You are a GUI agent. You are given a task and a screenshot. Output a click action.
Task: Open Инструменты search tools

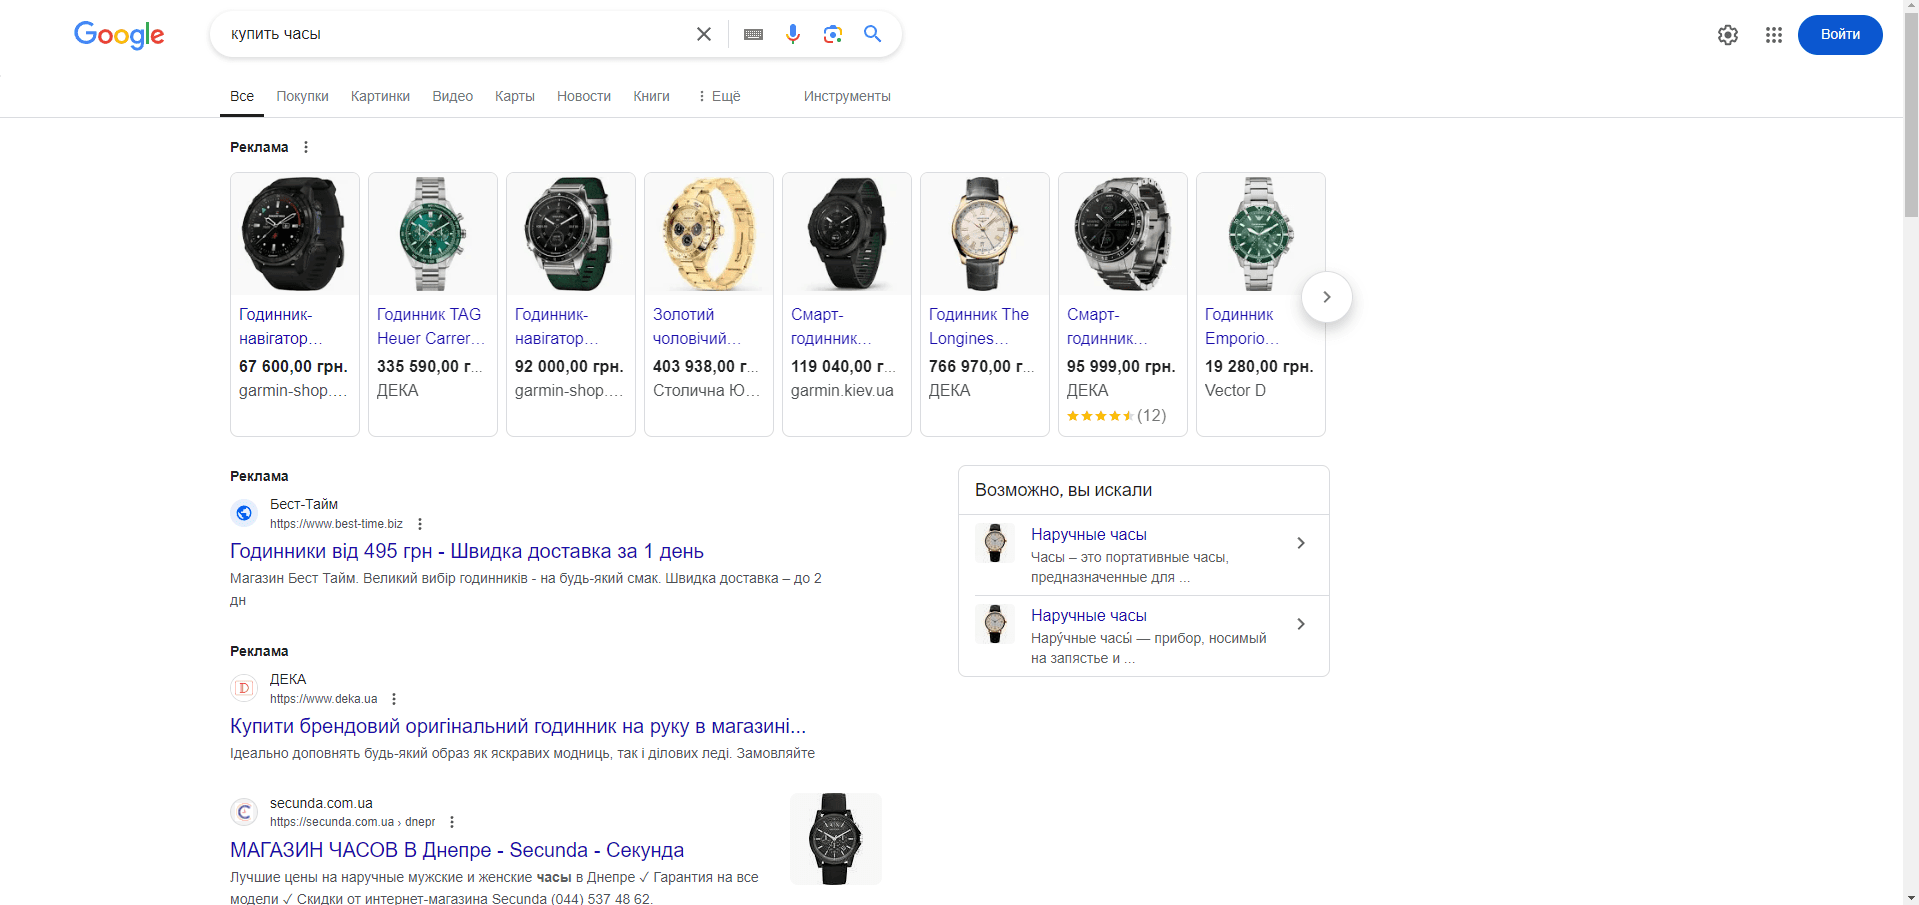click(847, 96)
